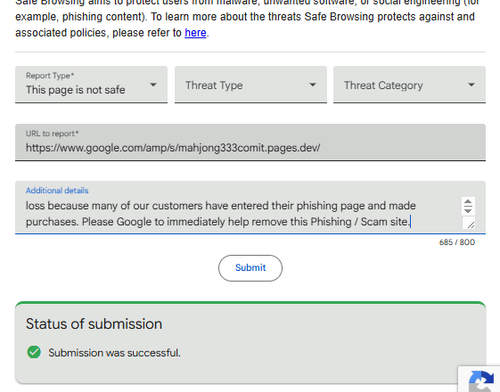This screenshot has height=392, width=500.
Task: Open the Threat Type dropdown
Action: (x=251, y=85)
